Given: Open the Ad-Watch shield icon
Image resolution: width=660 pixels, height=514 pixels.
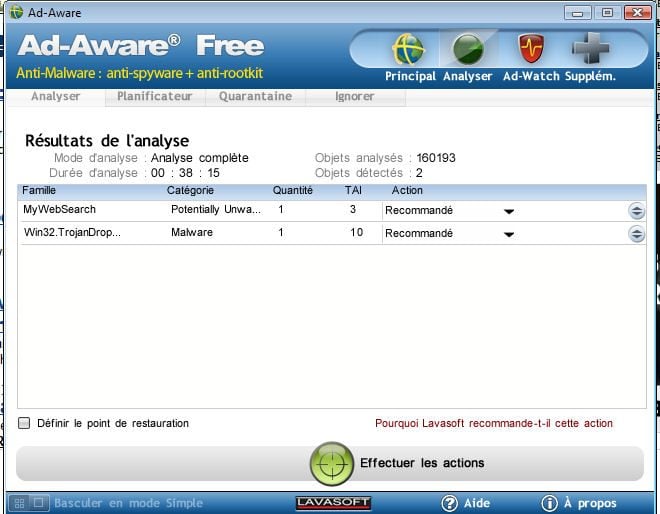Looking at the screenshot, I should (529, 49).
